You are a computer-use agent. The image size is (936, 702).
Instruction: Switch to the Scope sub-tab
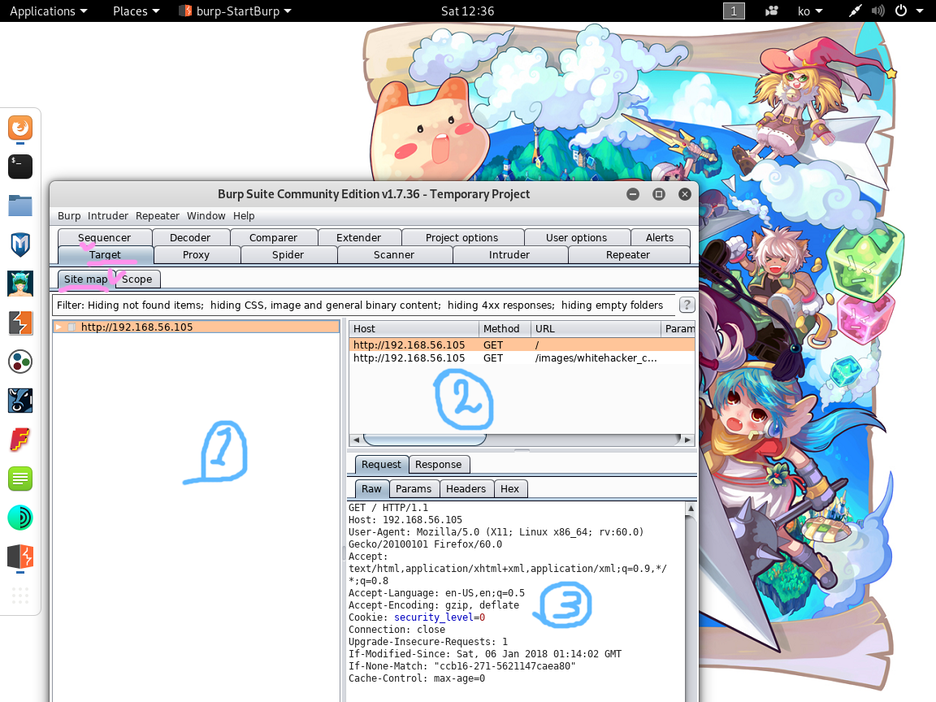point(137,279)
